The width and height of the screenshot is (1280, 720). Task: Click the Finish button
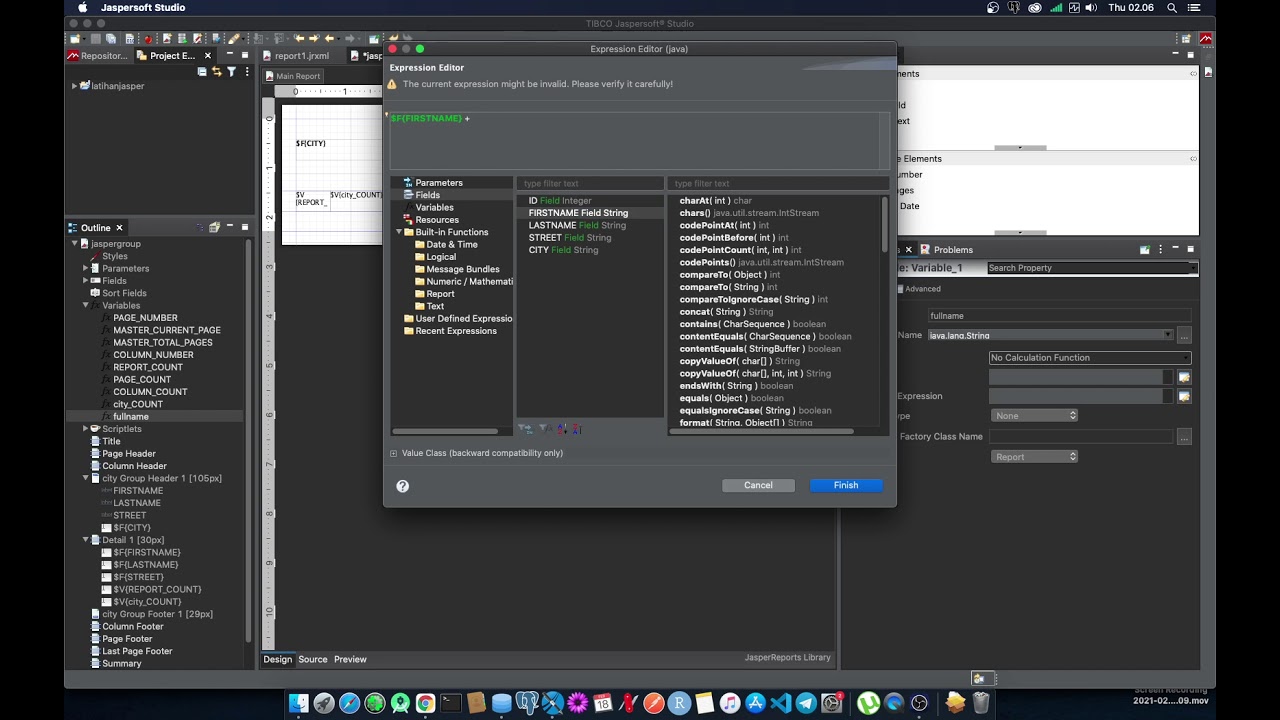click(846, 486)
